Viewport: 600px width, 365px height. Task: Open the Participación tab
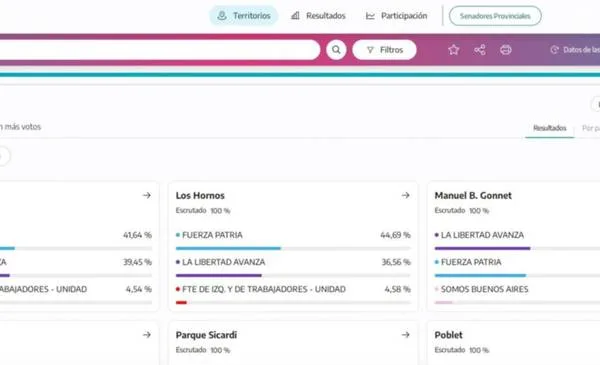point(396,16)
